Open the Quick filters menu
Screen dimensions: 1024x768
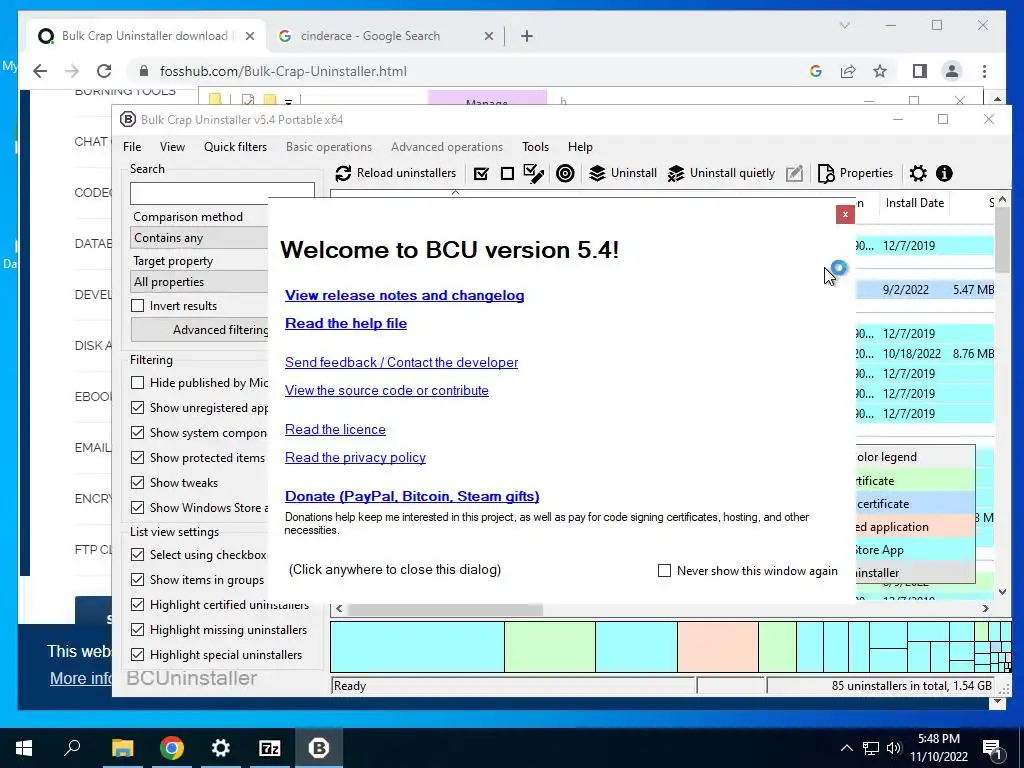(235, 147)
